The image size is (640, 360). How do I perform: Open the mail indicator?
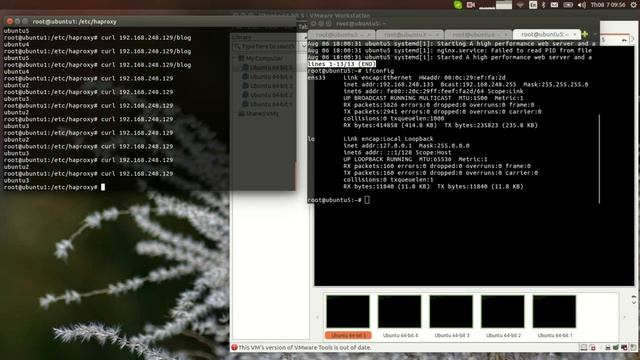coord(554,5)
